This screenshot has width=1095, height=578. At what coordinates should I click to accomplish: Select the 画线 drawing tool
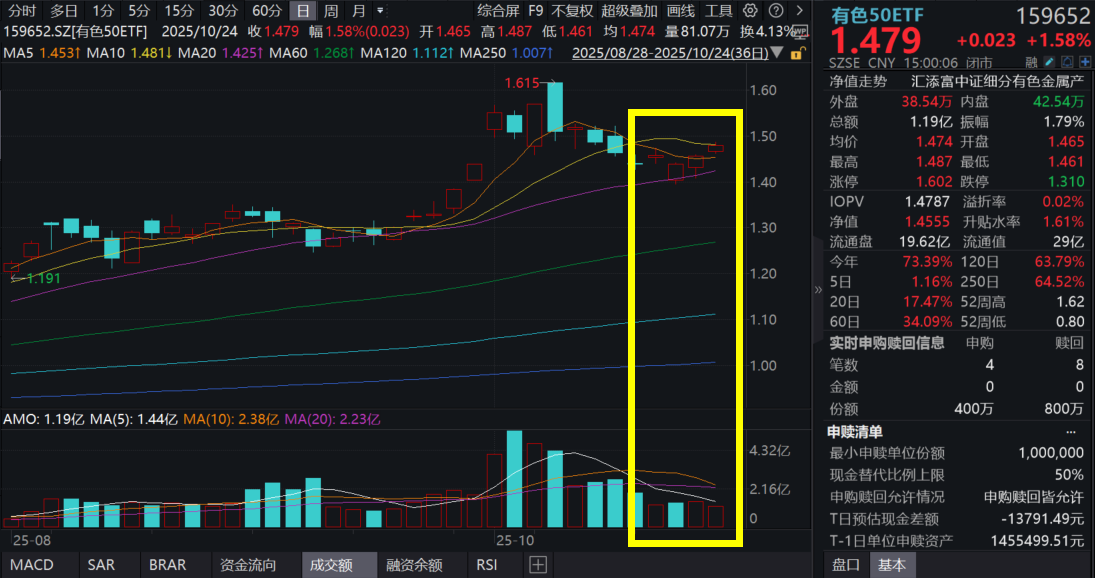(x=680, y=12)
